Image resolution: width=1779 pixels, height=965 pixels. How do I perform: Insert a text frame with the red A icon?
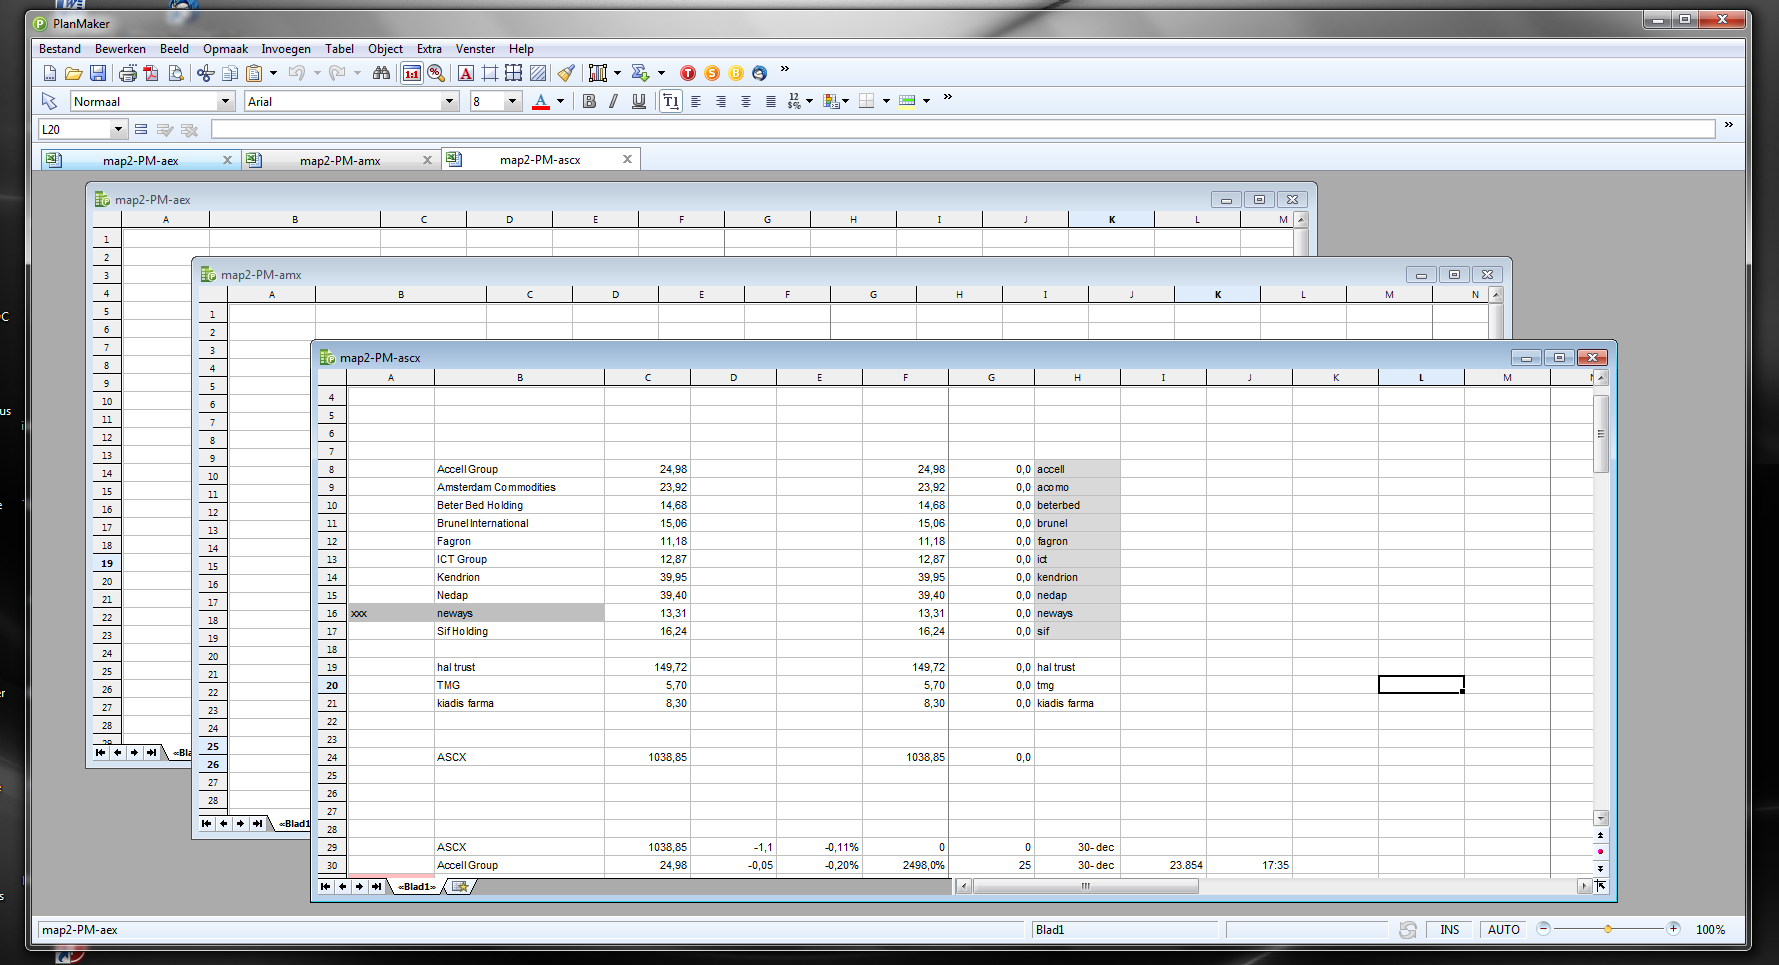click(465, 73)
